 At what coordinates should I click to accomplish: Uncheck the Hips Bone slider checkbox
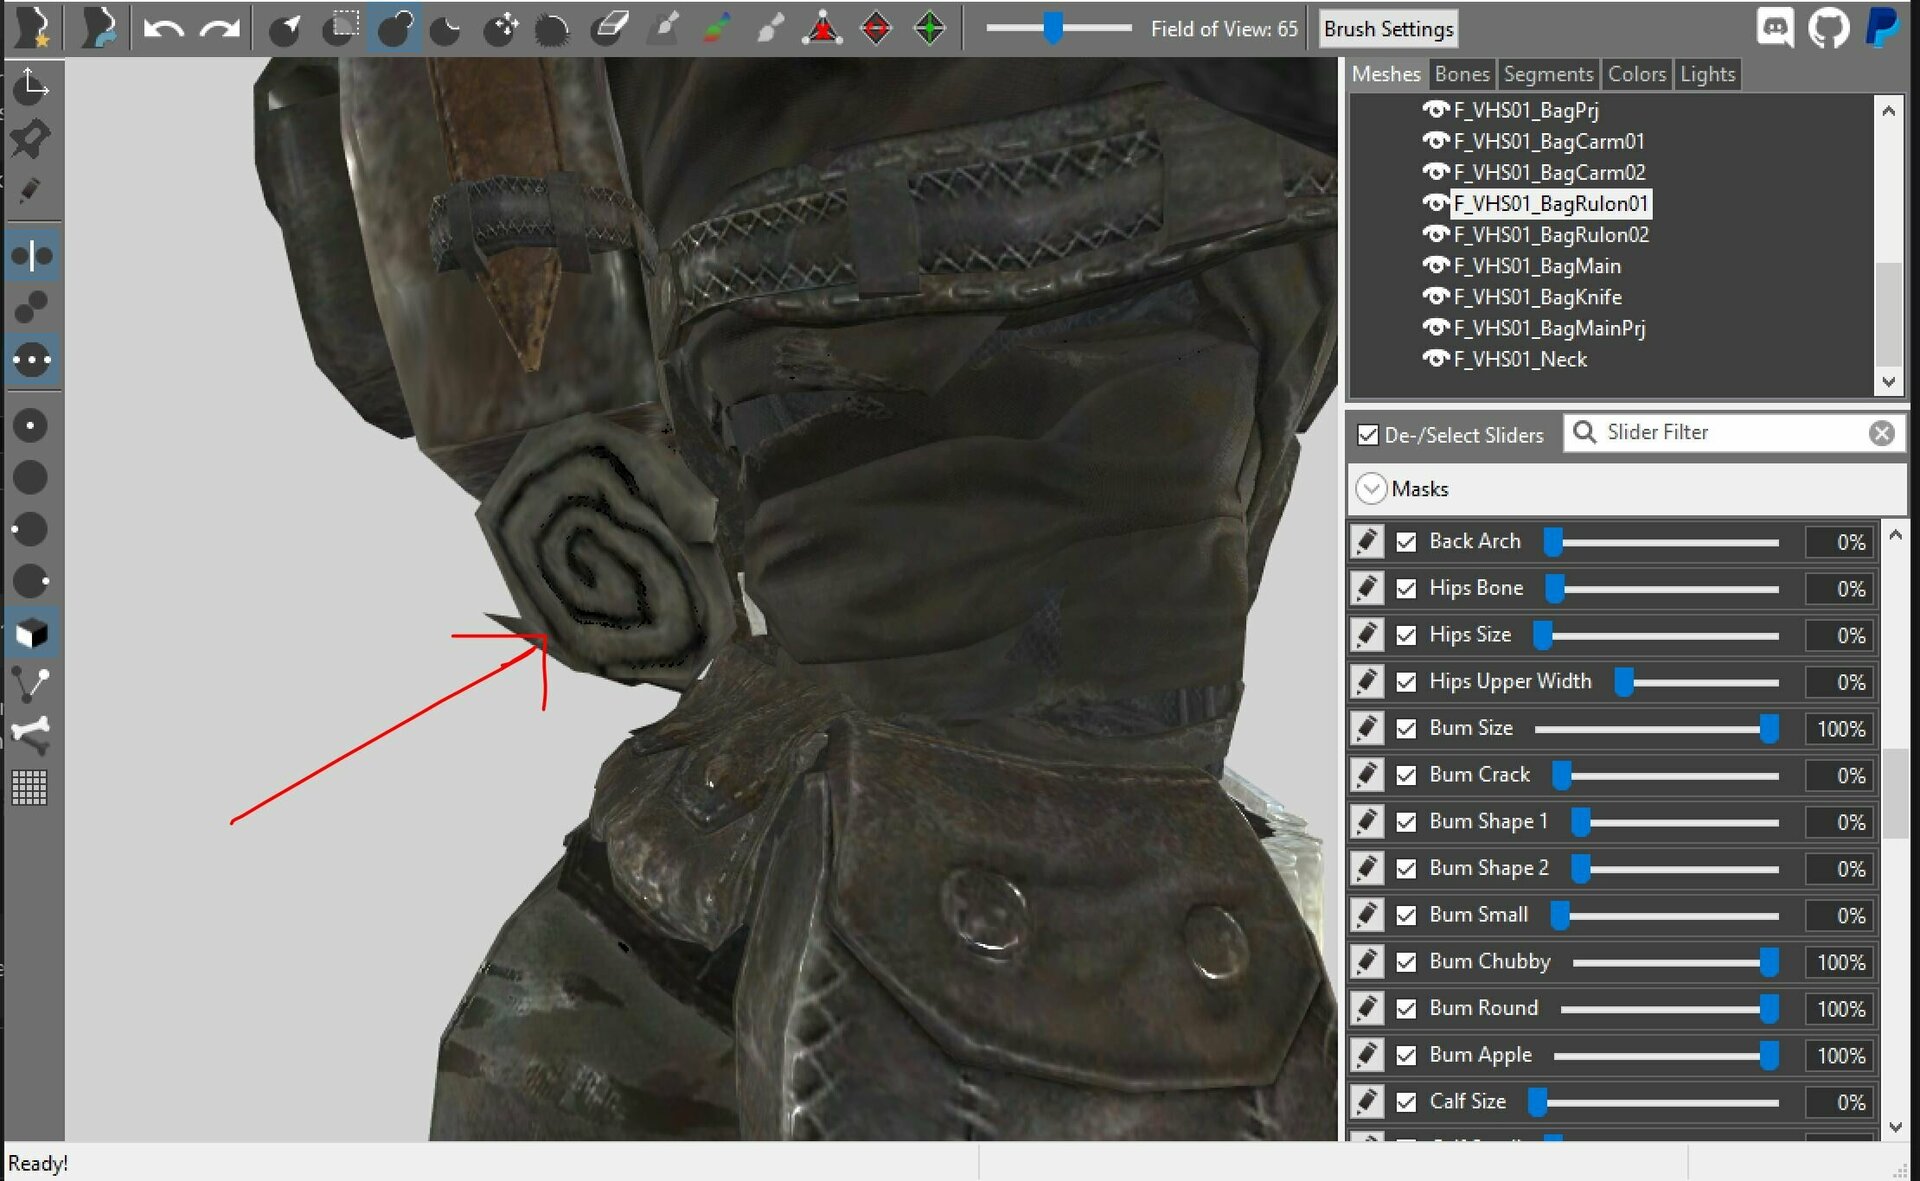(1406, 589)
